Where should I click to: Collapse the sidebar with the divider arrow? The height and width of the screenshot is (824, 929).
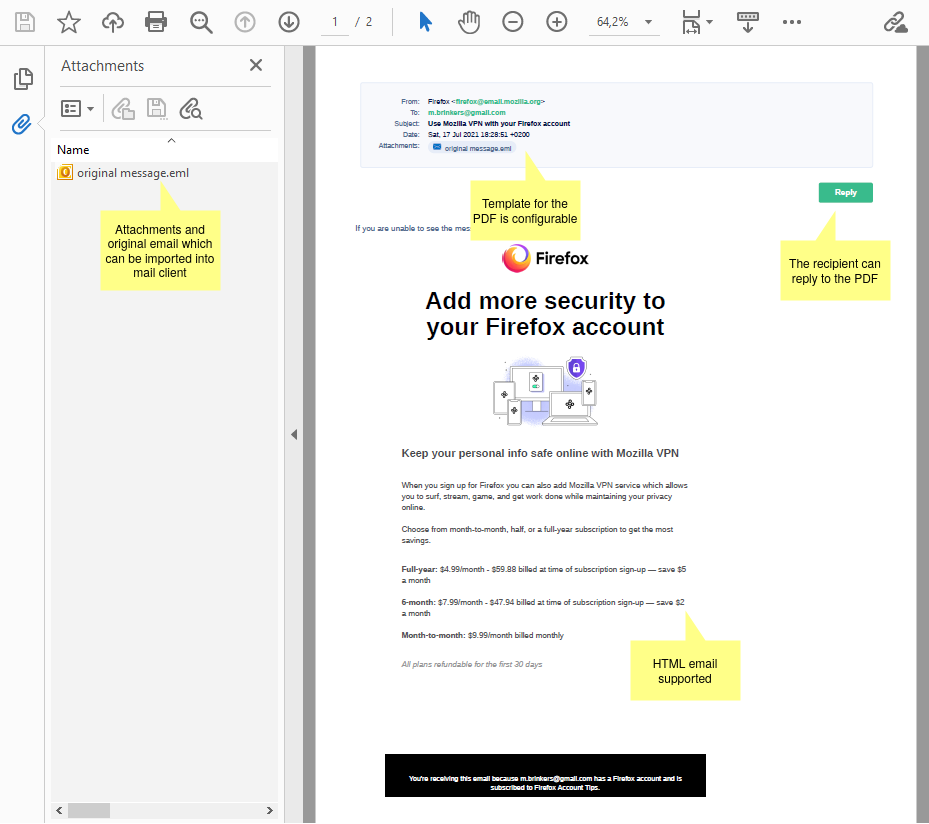(x=294, y=434)
